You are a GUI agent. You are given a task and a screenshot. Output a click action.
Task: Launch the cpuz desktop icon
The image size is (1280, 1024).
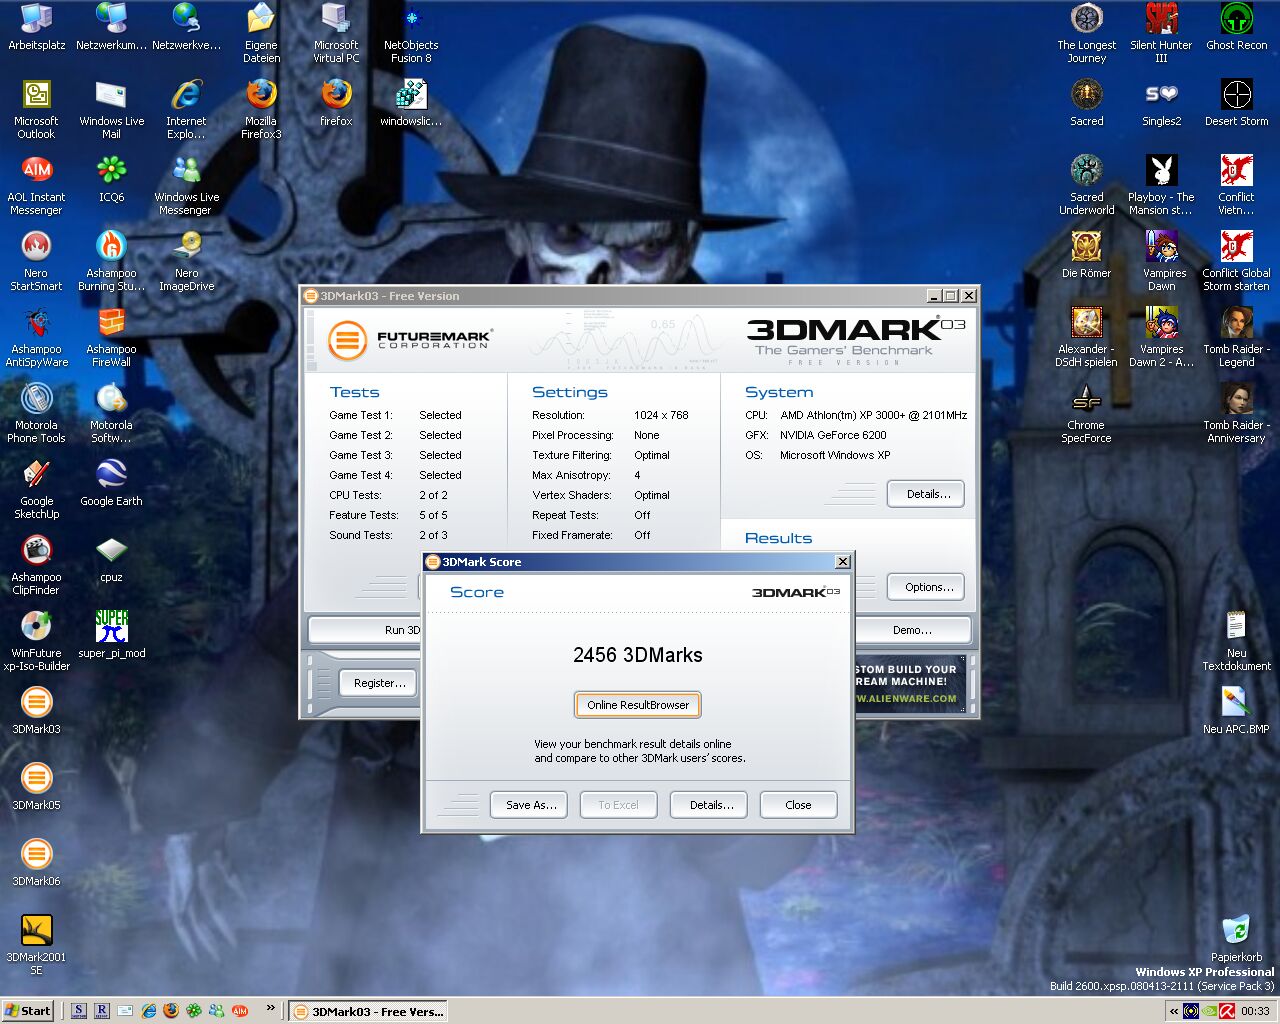(x=112, y=559)
